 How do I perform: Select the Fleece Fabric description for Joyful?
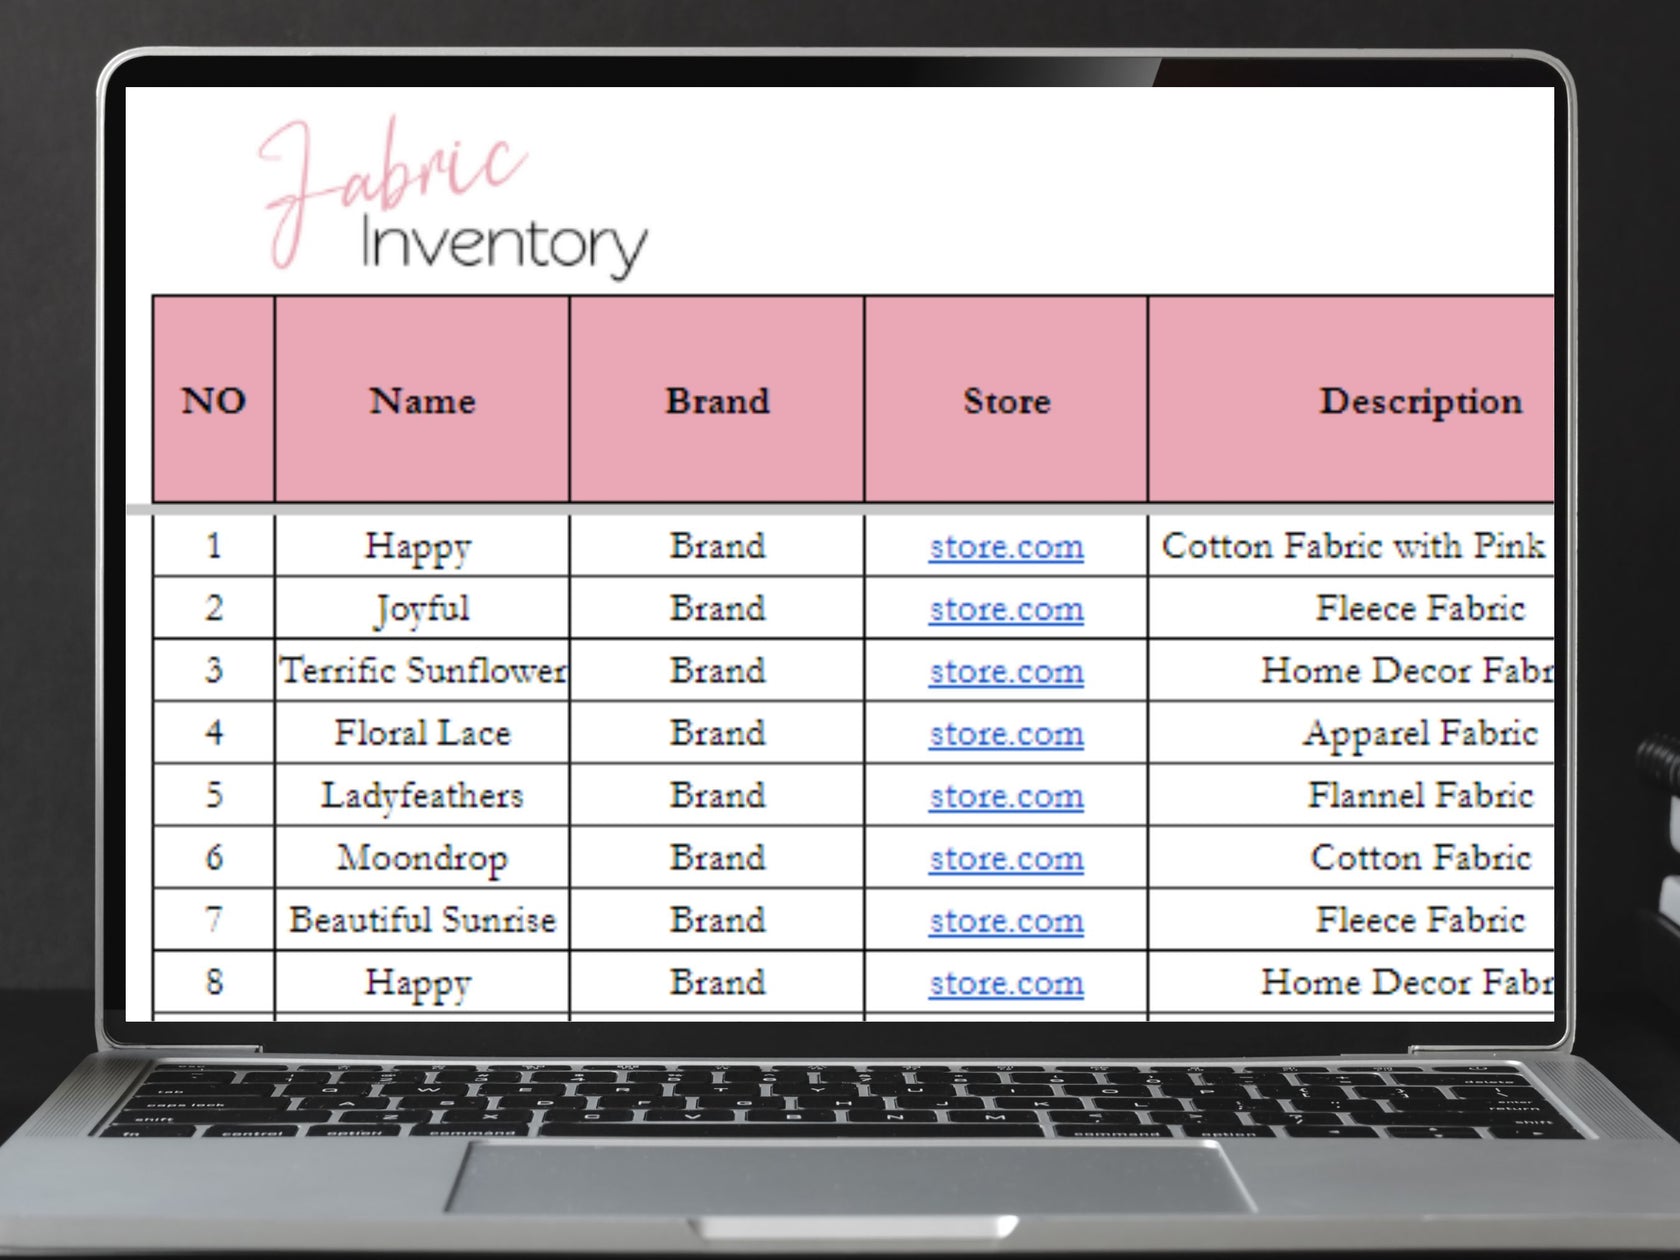coord(1420,609)
